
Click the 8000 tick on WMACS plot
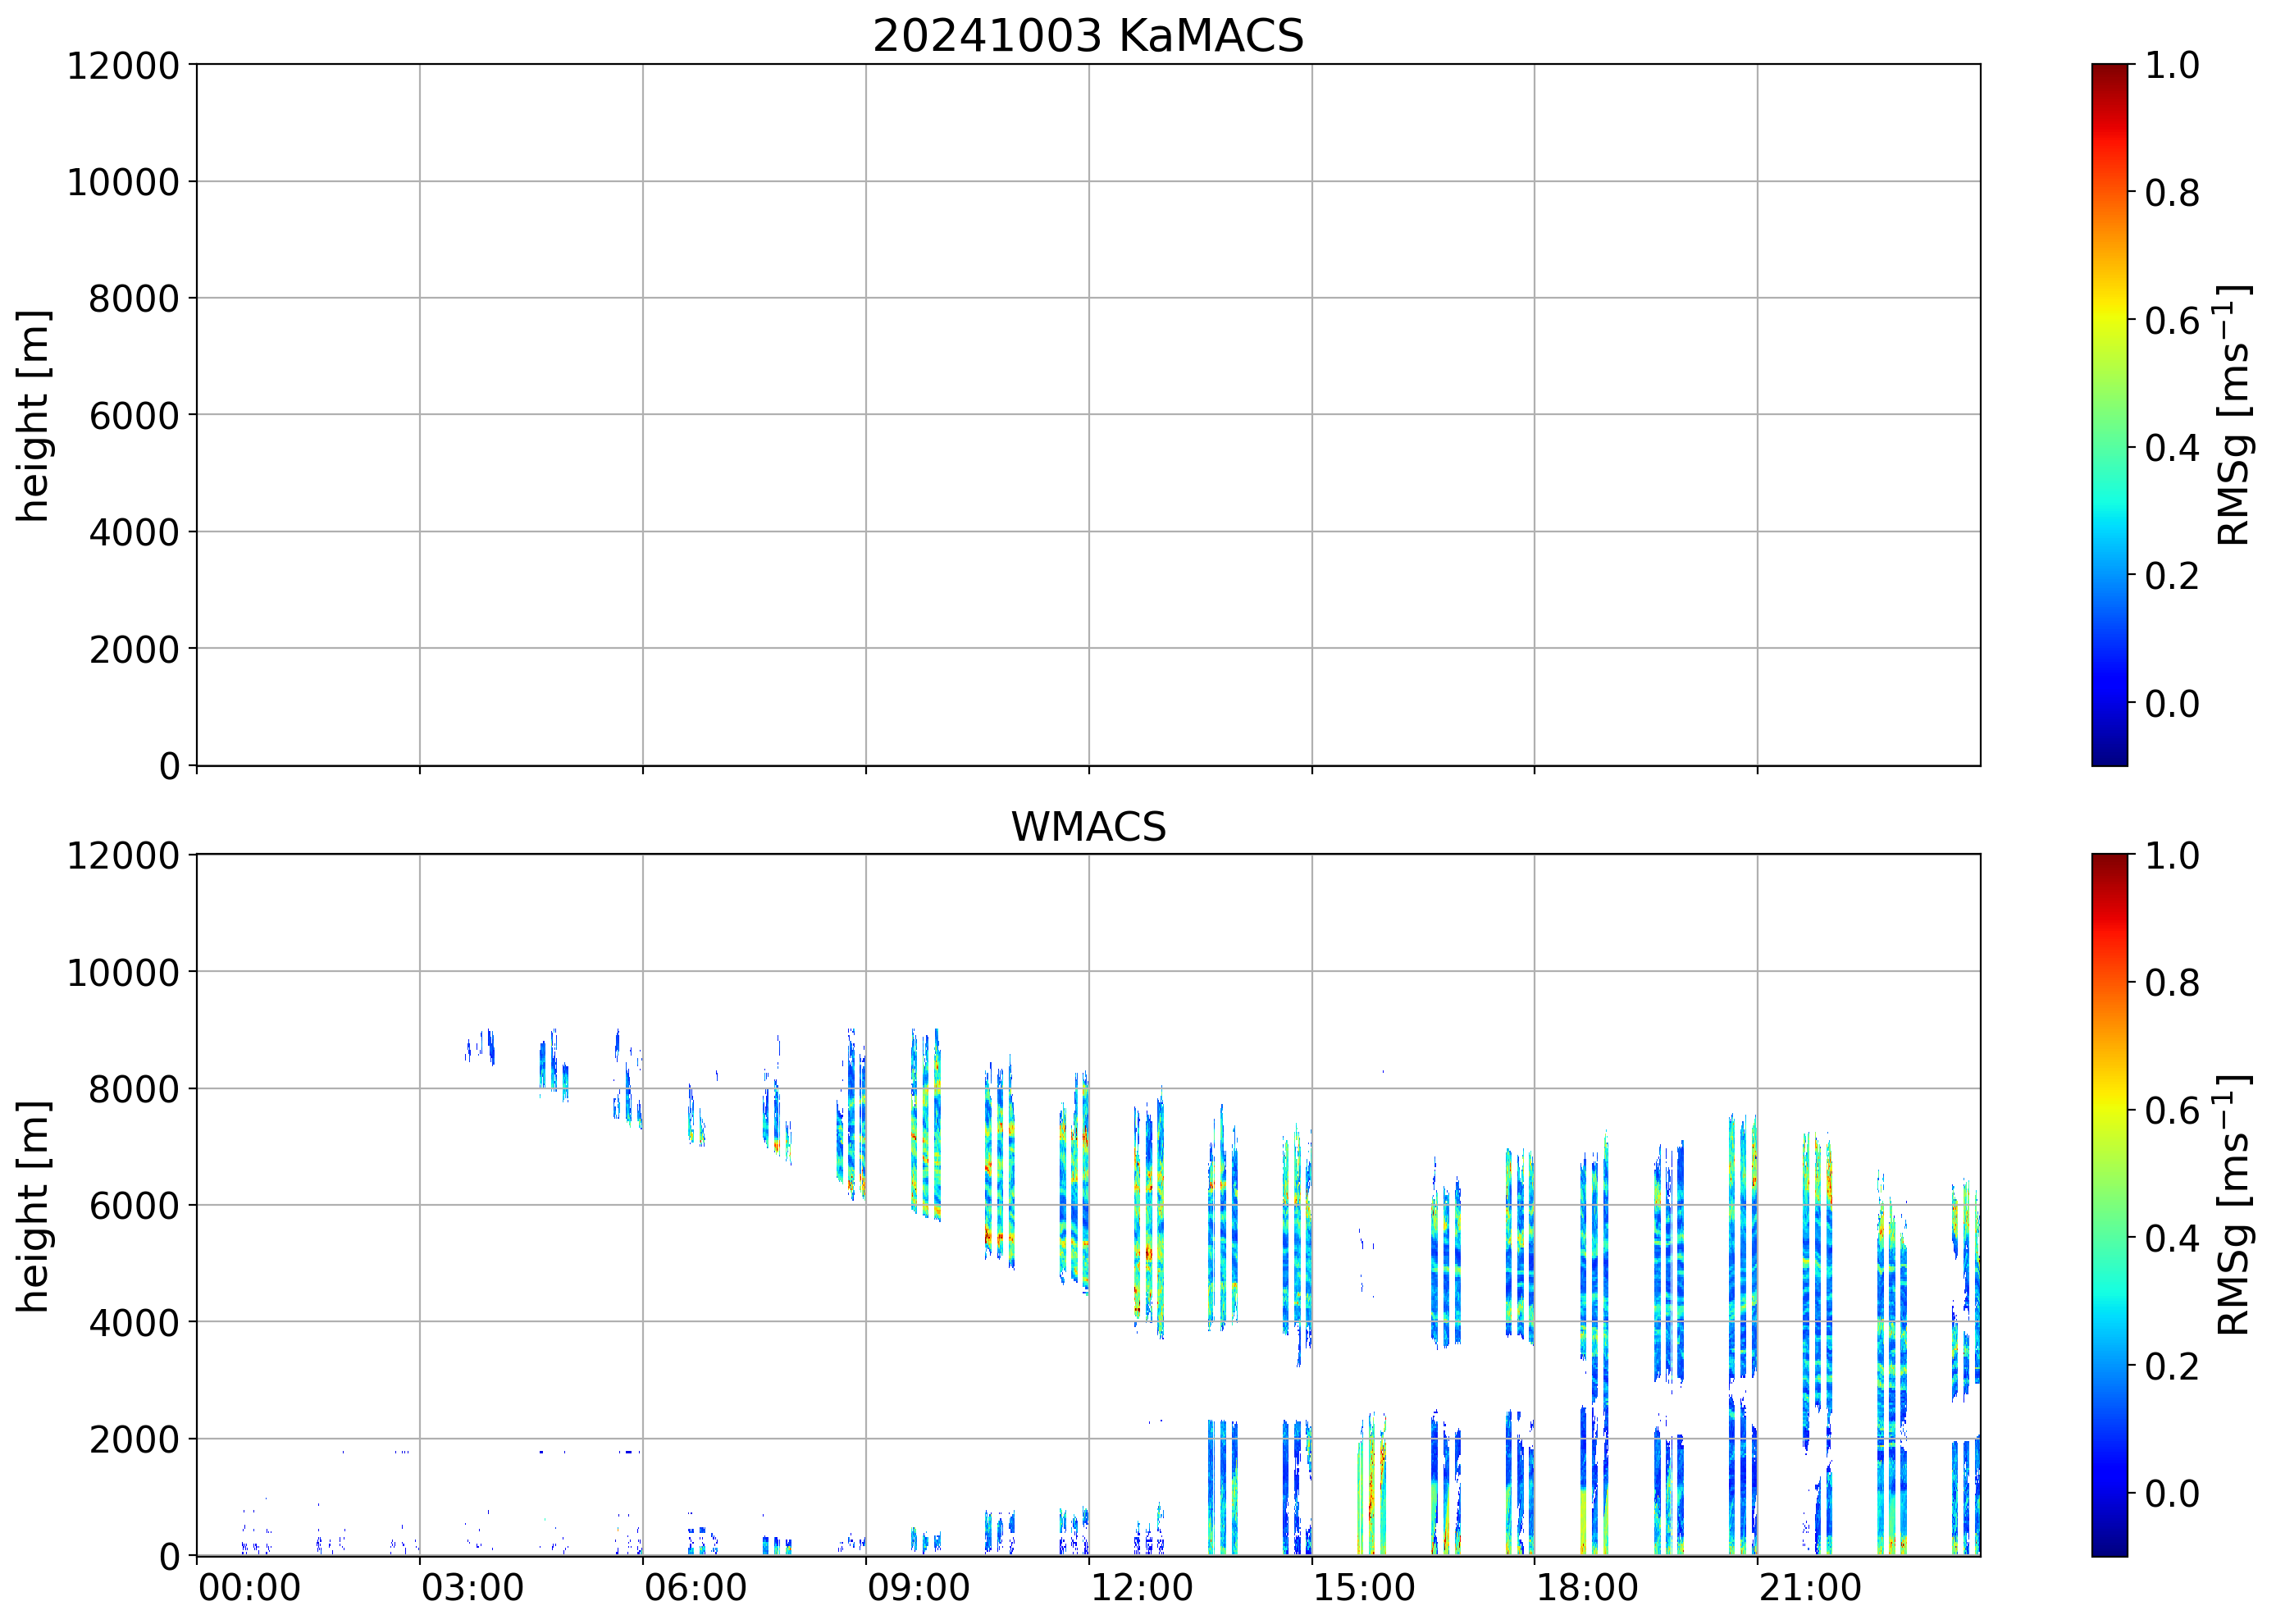[x=133, y=1089]
